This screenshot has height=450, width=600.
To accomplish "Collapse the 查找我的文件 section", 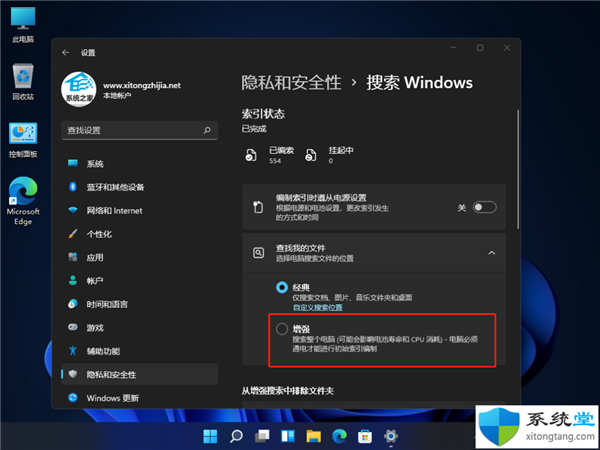I will 492,253.
